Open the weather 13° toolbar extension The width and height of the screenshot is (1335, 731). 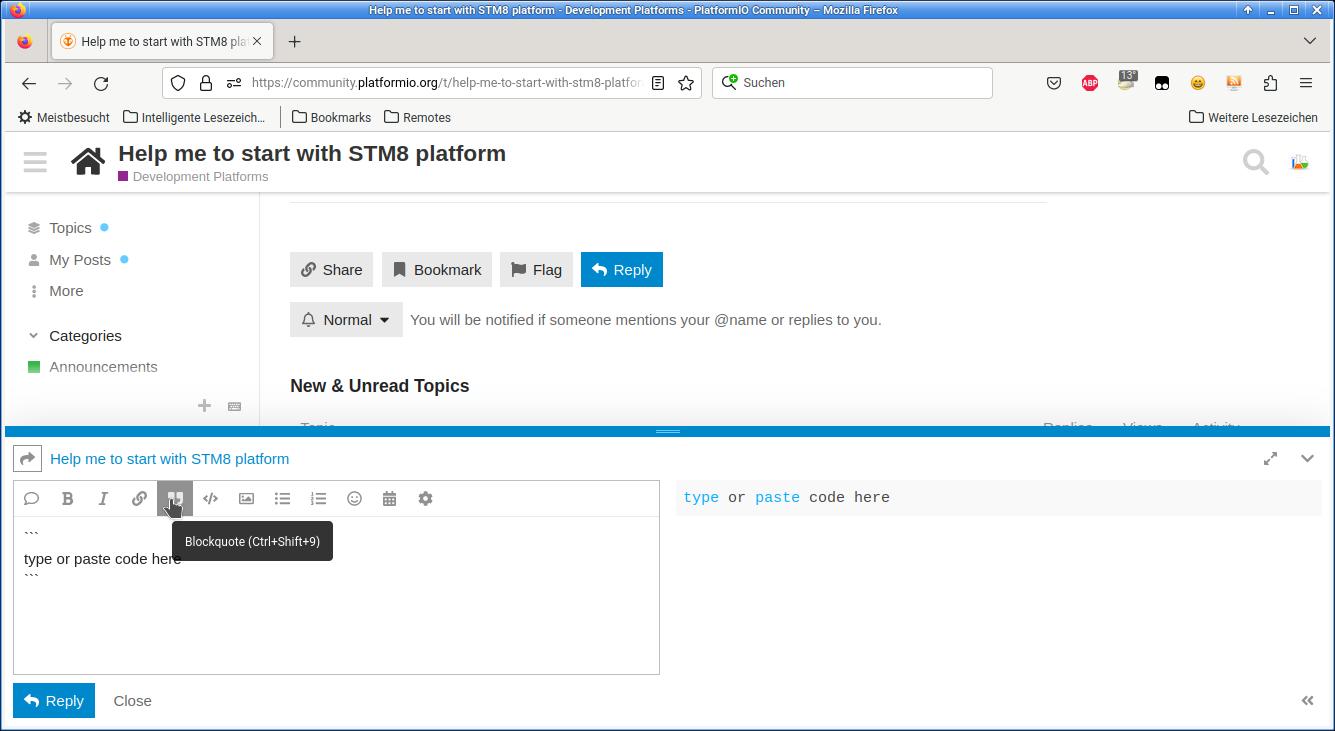coord(1127,82)
